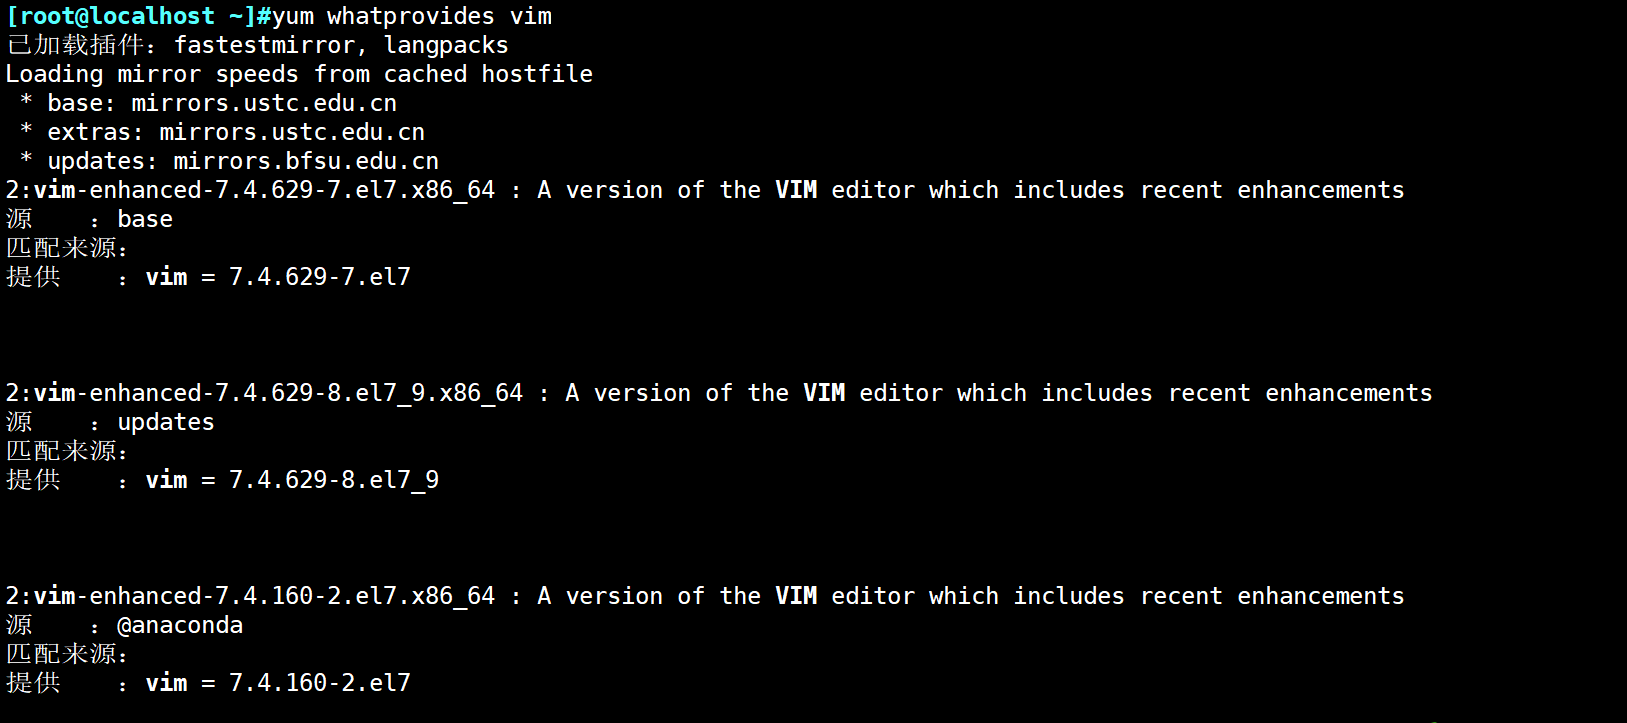Click the description text of the 7.4.160-2 package
The image size is (1627, 723).
(970, 596)
